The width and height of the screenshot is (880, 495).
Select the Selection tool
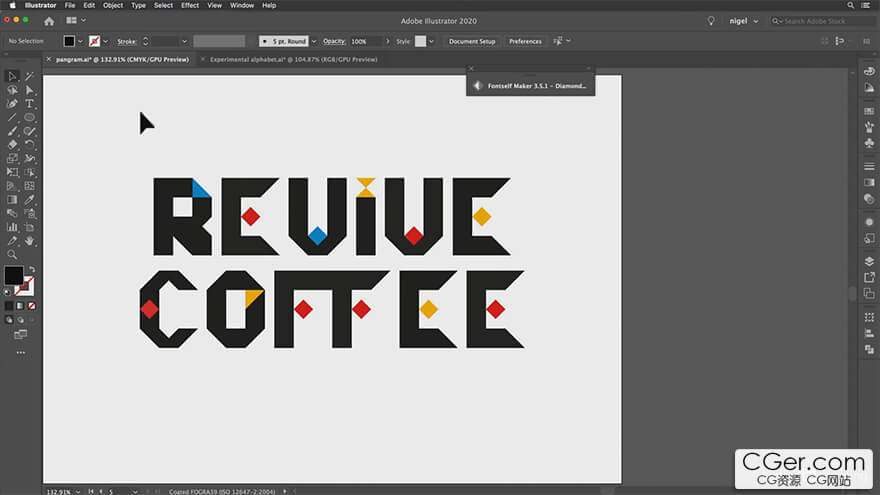click(12, 76)
